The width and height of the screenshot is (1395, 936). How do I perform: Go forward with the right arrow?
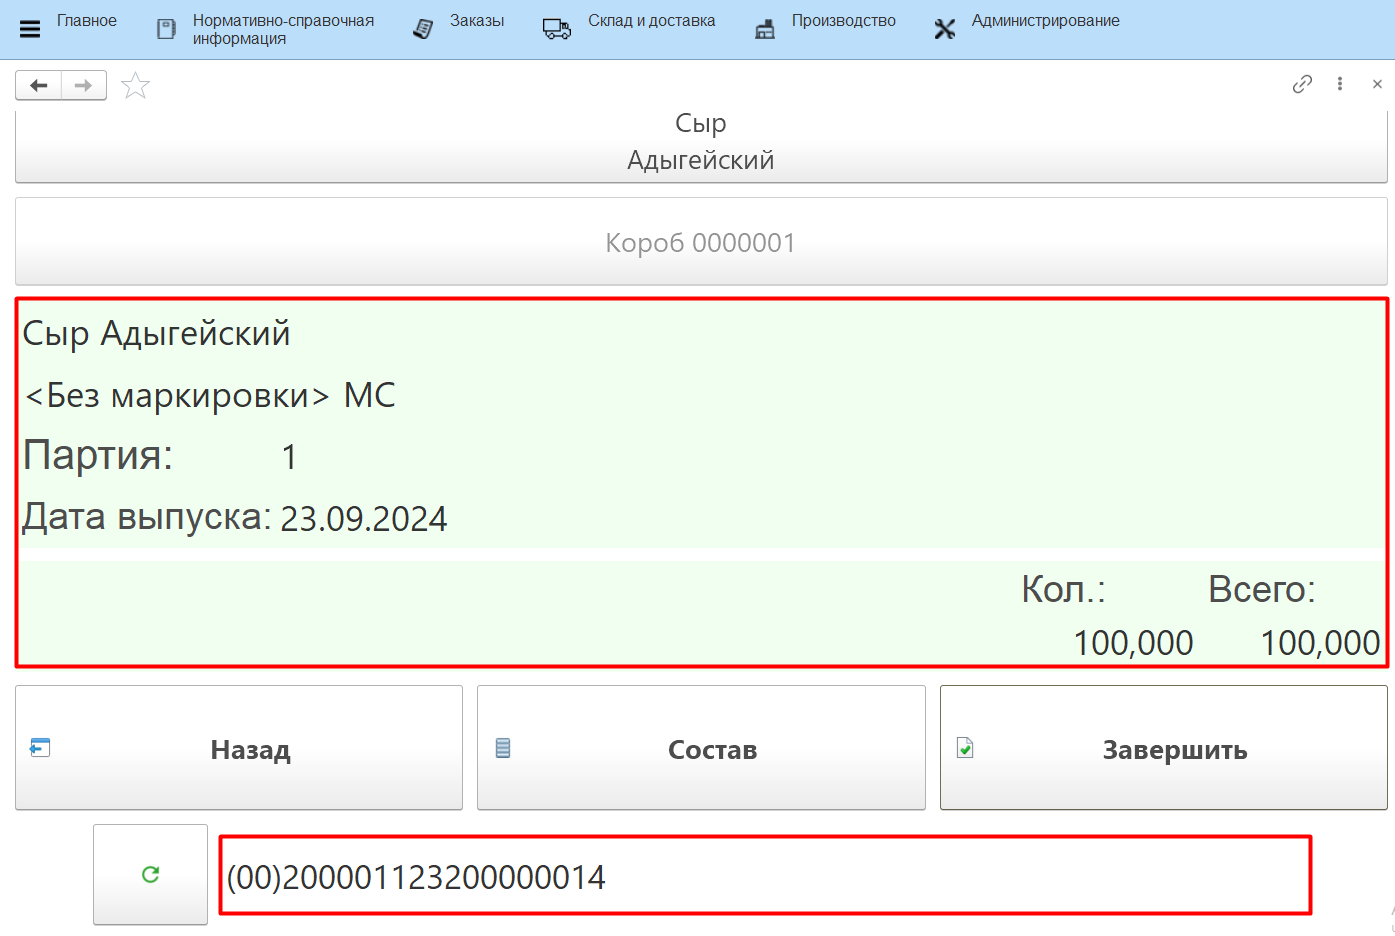[x=84, y=86]
